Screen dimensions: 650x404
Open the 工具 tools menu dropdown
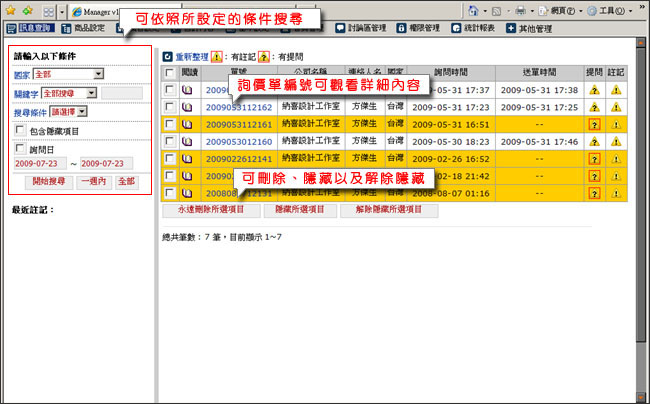tap(610, 11)
